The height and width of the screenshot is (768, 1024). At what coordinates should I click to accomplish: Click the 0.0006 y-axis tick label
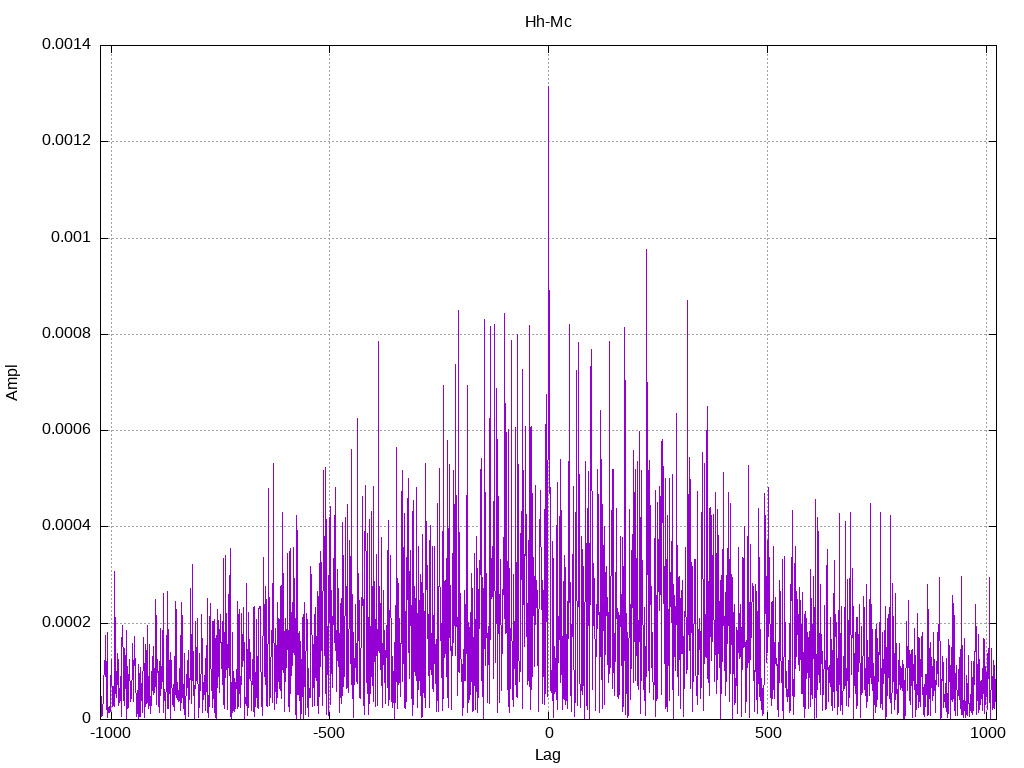click(x=66, y=429)
